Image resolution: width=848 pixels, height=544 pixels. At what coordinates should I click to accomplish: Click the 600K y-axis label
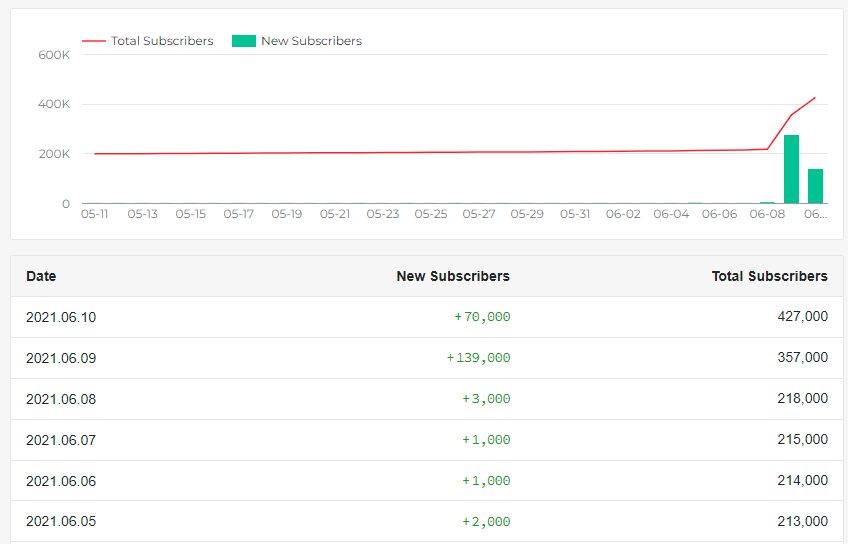[x=54, y=55]
